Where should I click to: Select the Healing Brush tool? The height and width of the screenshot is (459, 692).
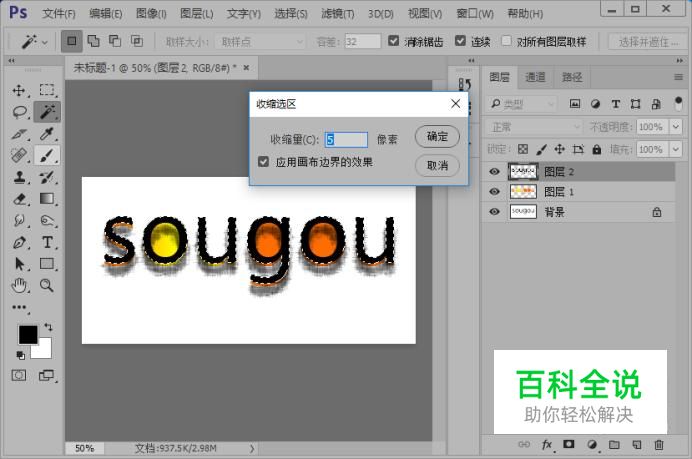point(19,155)
